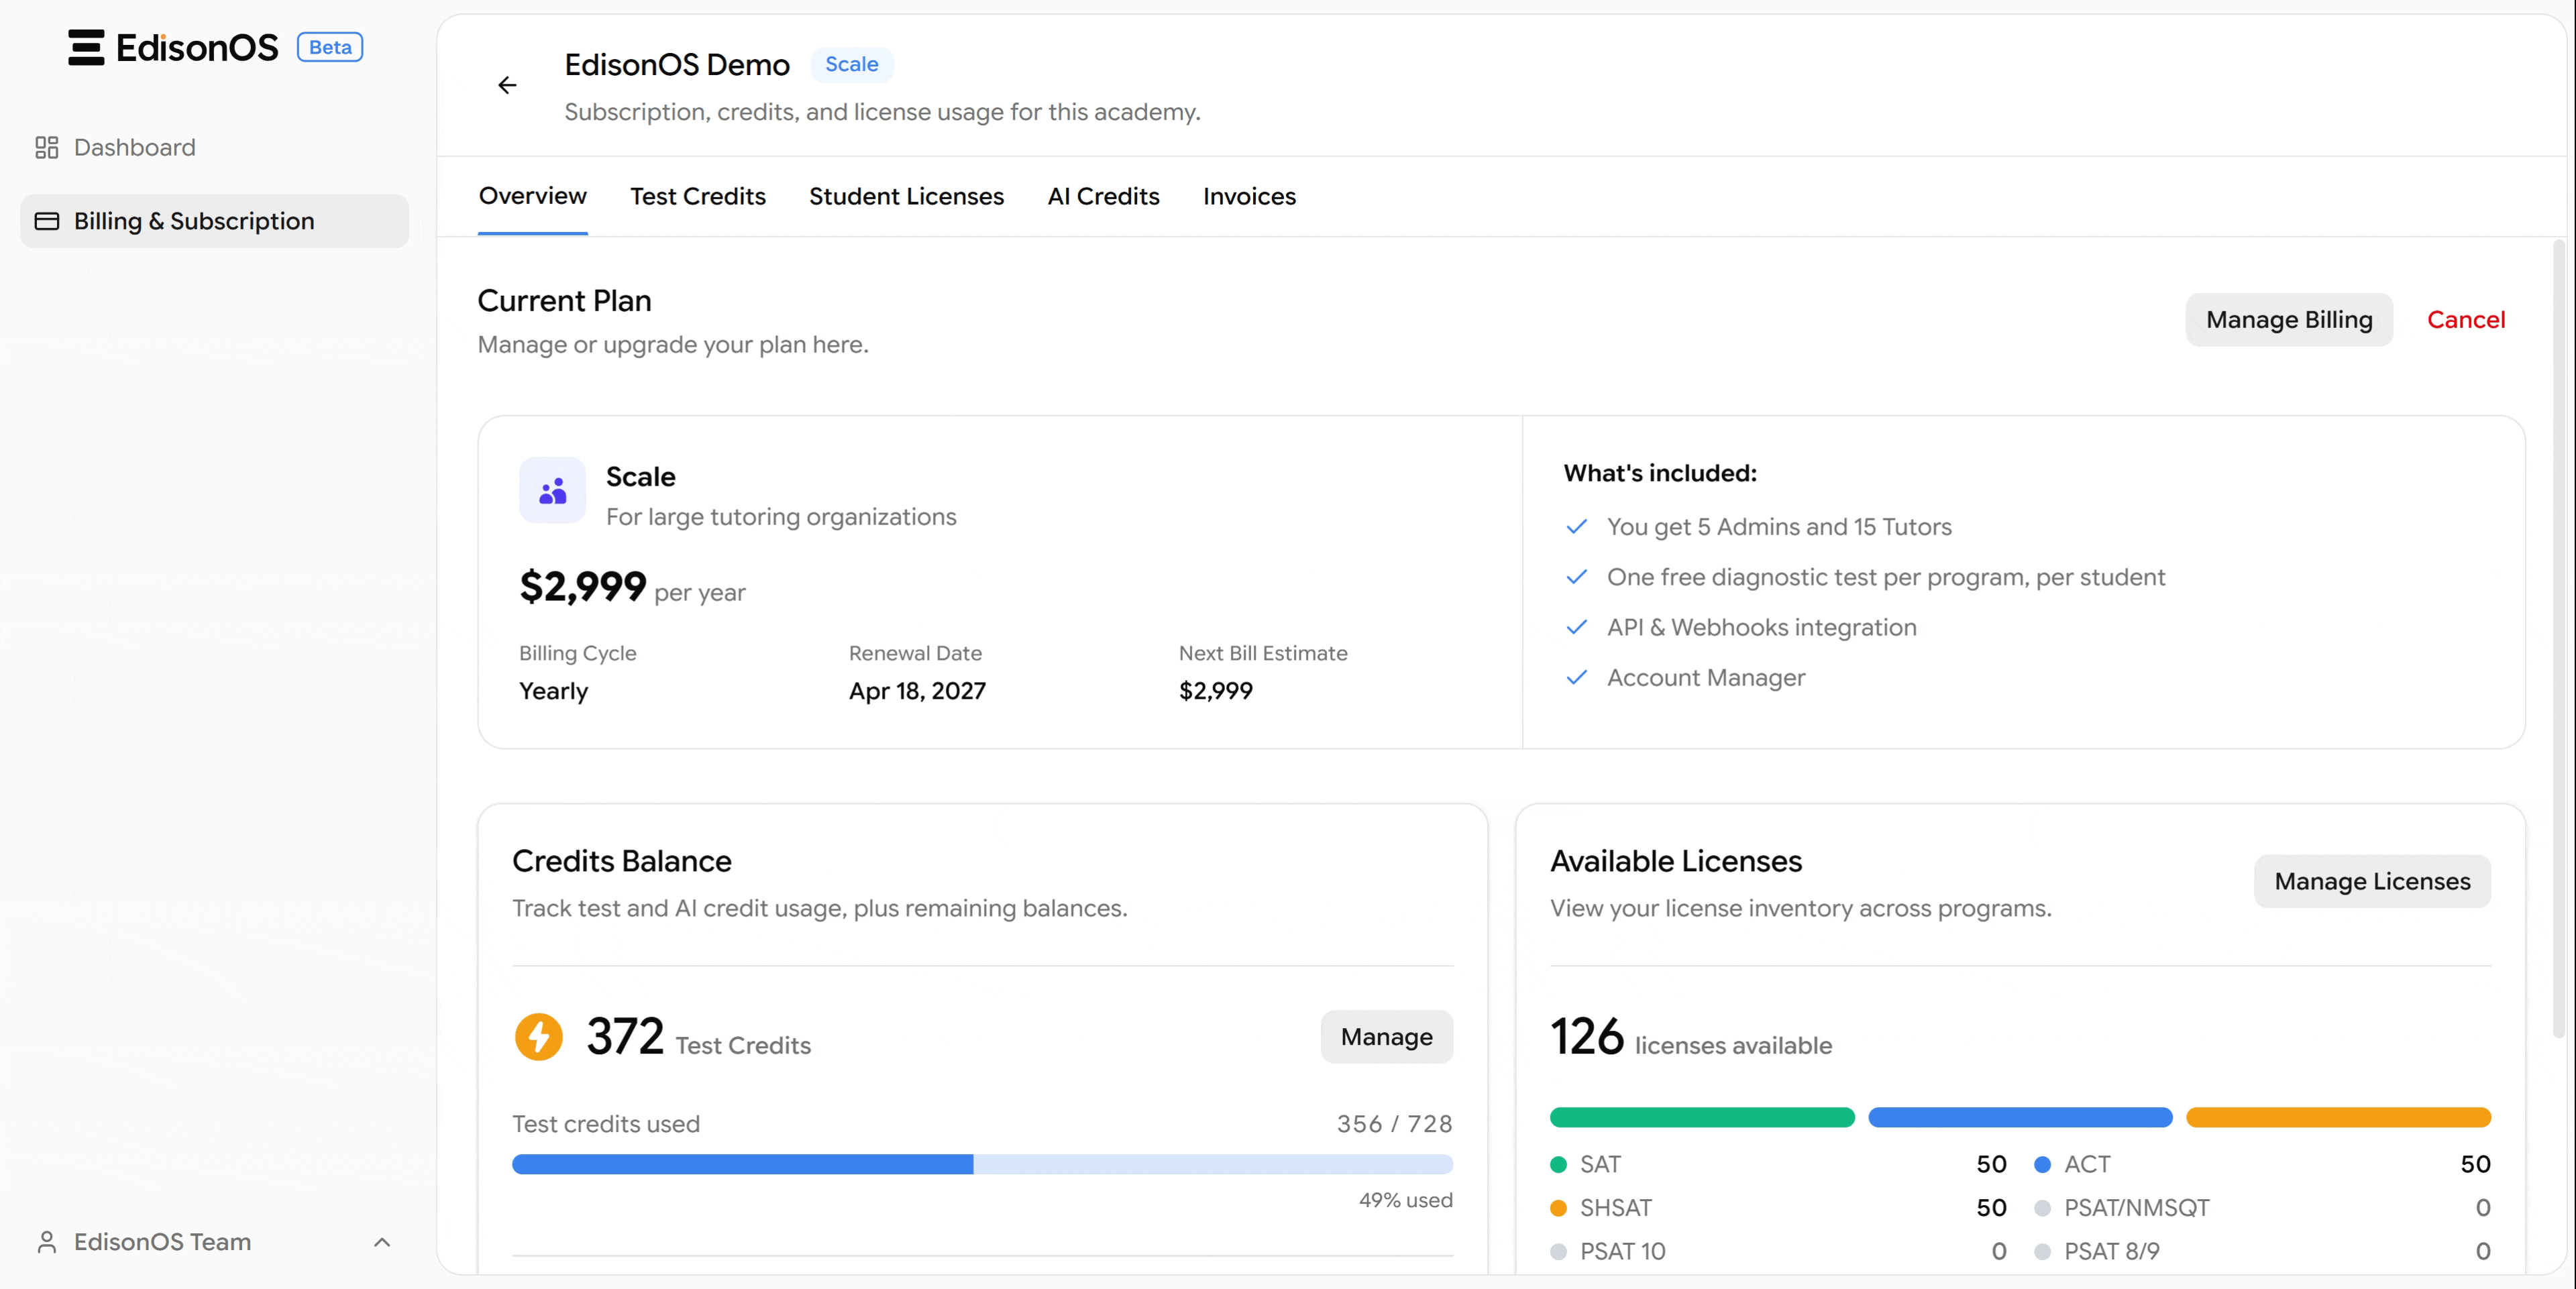Click the red Cancel link
The image size is (2576, 1289).
click(2465, 320)
